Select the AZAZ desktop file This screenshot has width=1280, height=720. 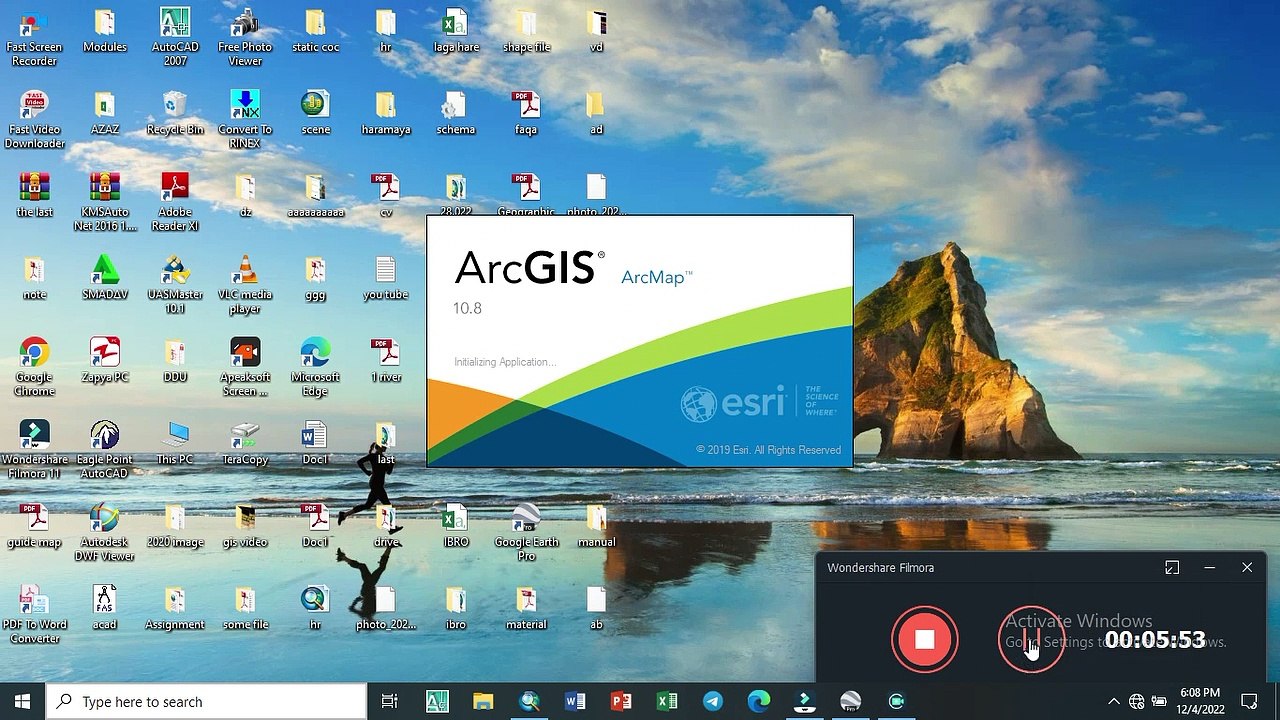(x=105, y=113)
